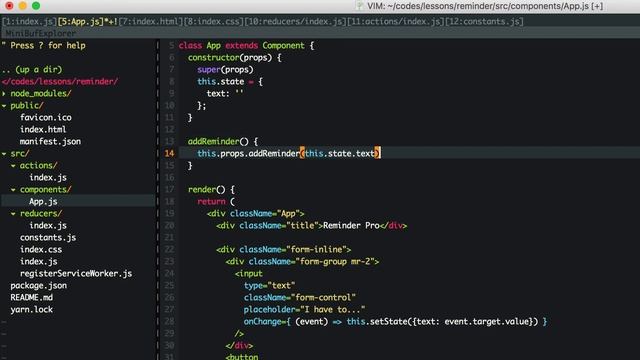This screenshot has height=360, width=640.
Task: Click placeholder="I have to..." line
Action: [304, 309]
